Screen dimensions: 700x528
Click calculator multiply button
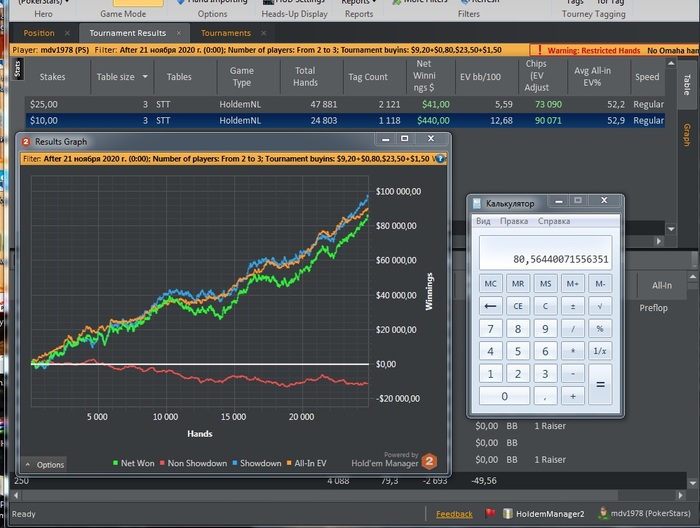pos(573,351)
